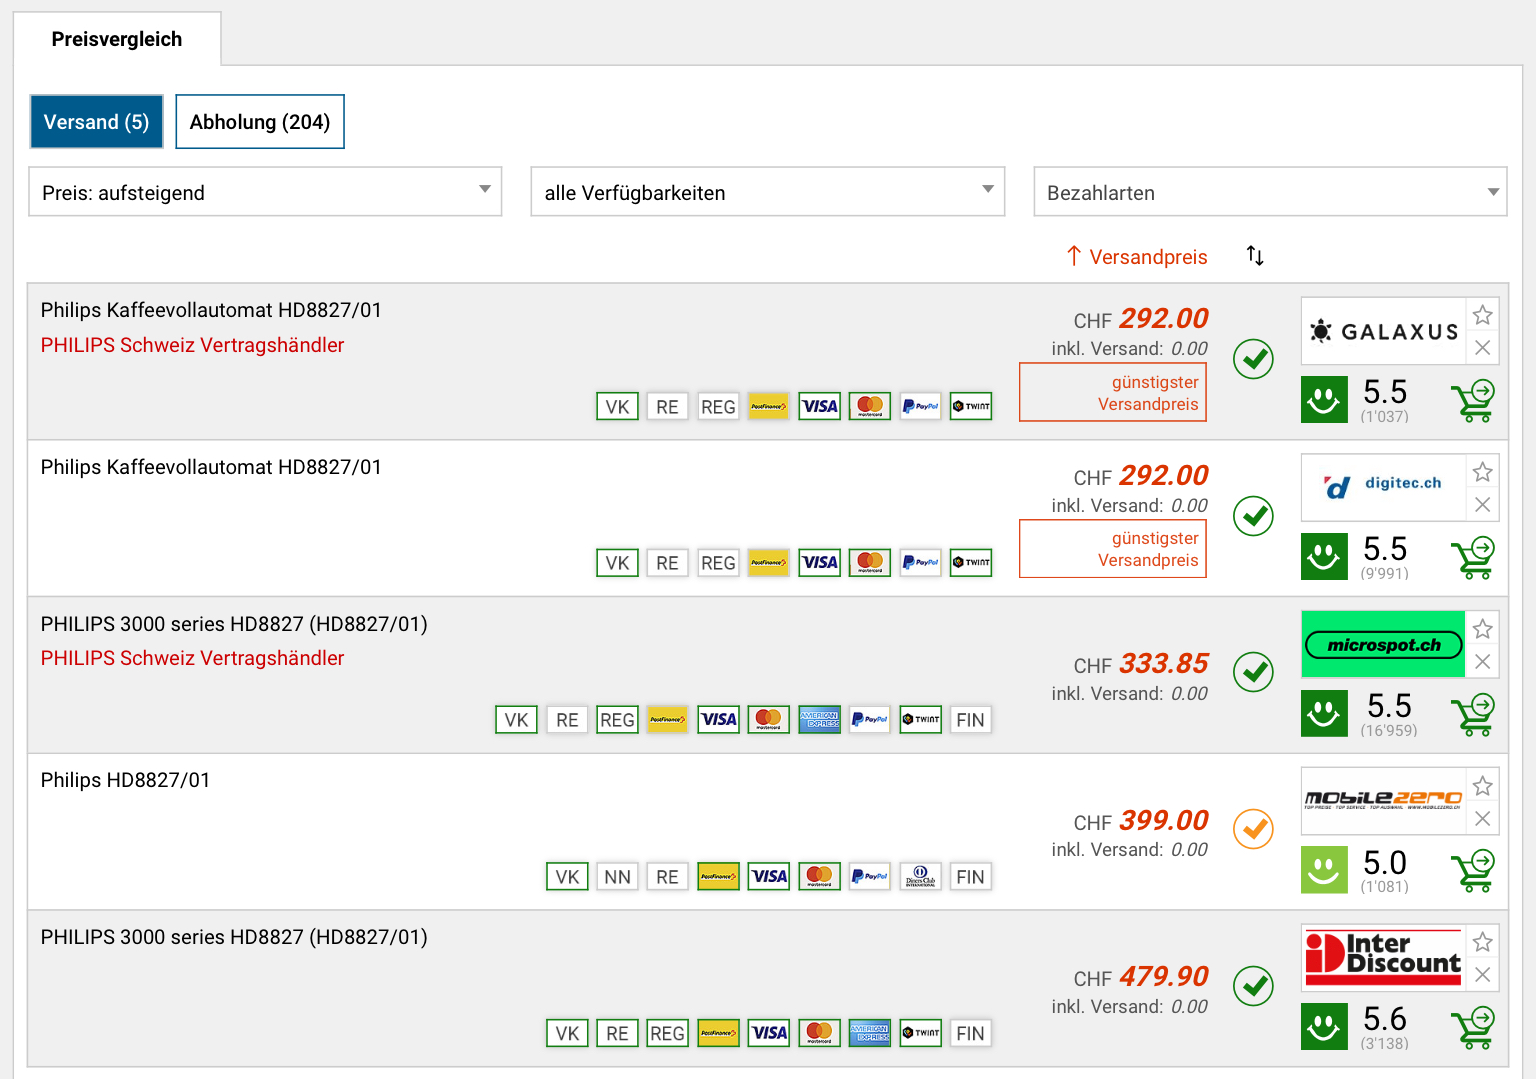This screenshot has width=1536, height=1079.
Task: Open the first Philips Kaffeevollautomat HD8827/01 link
Action: point(211,310)
